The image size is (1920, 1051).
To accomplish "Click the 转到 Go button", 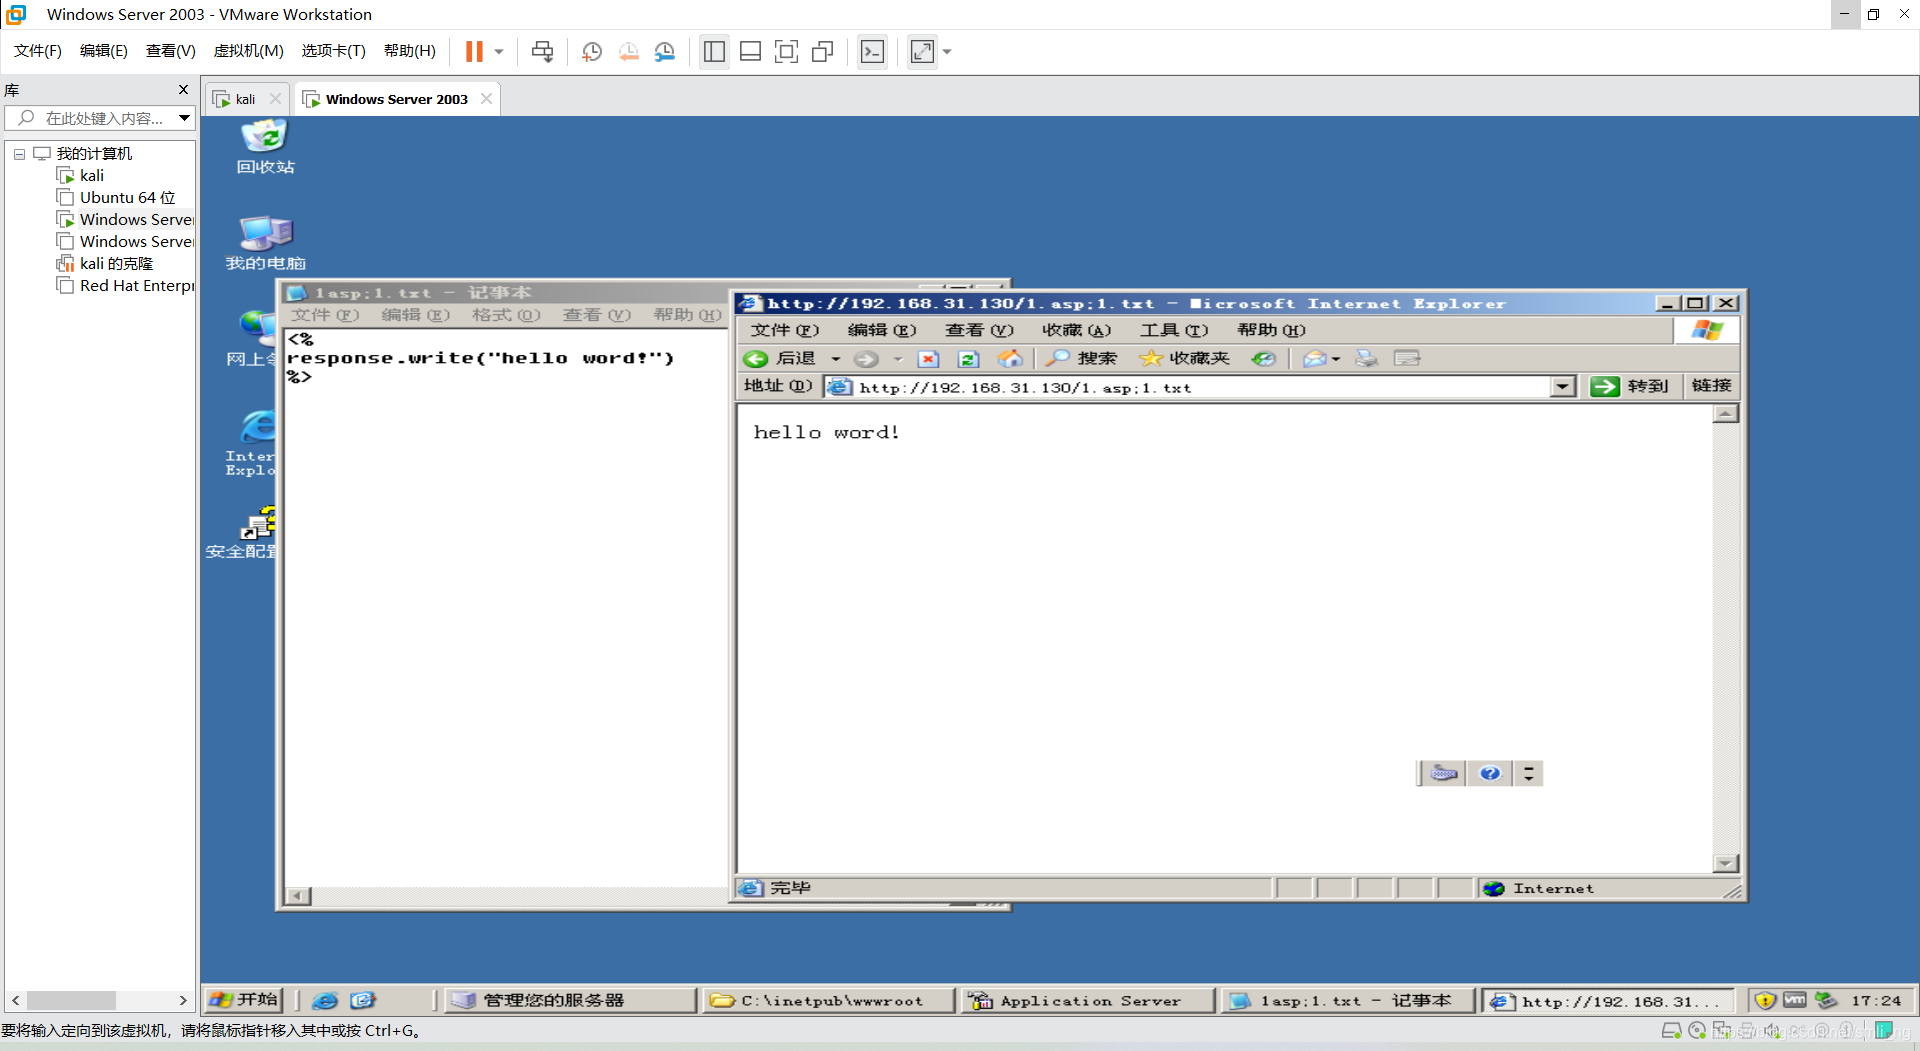I will tap(1631, 386).
